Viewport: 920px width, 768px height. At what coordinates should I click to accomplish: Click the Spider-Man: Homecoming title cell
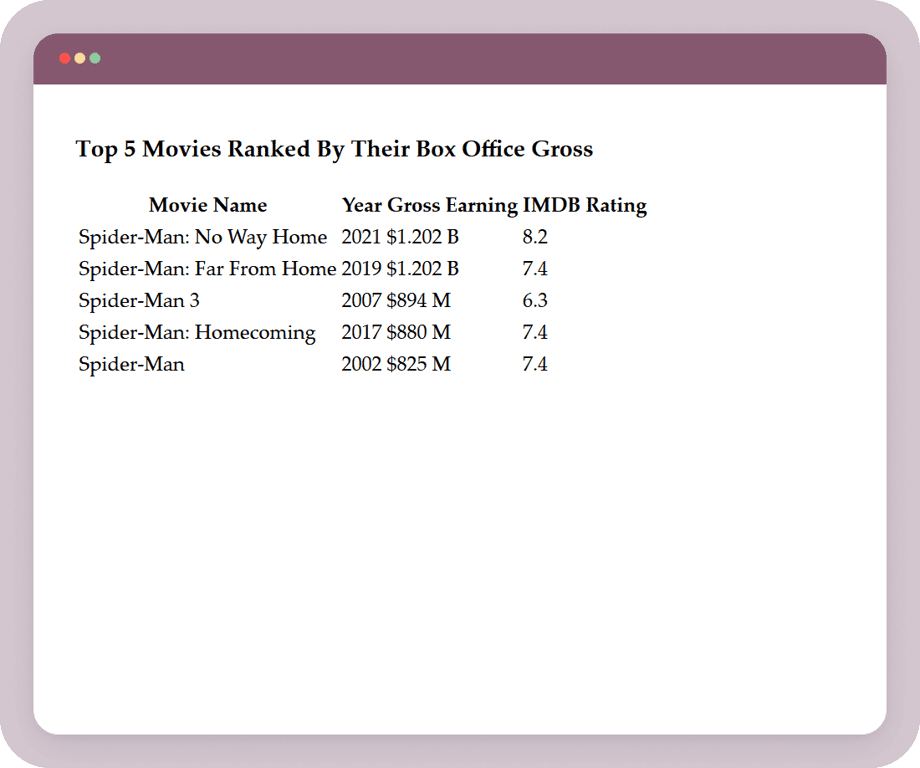(197, 333)
